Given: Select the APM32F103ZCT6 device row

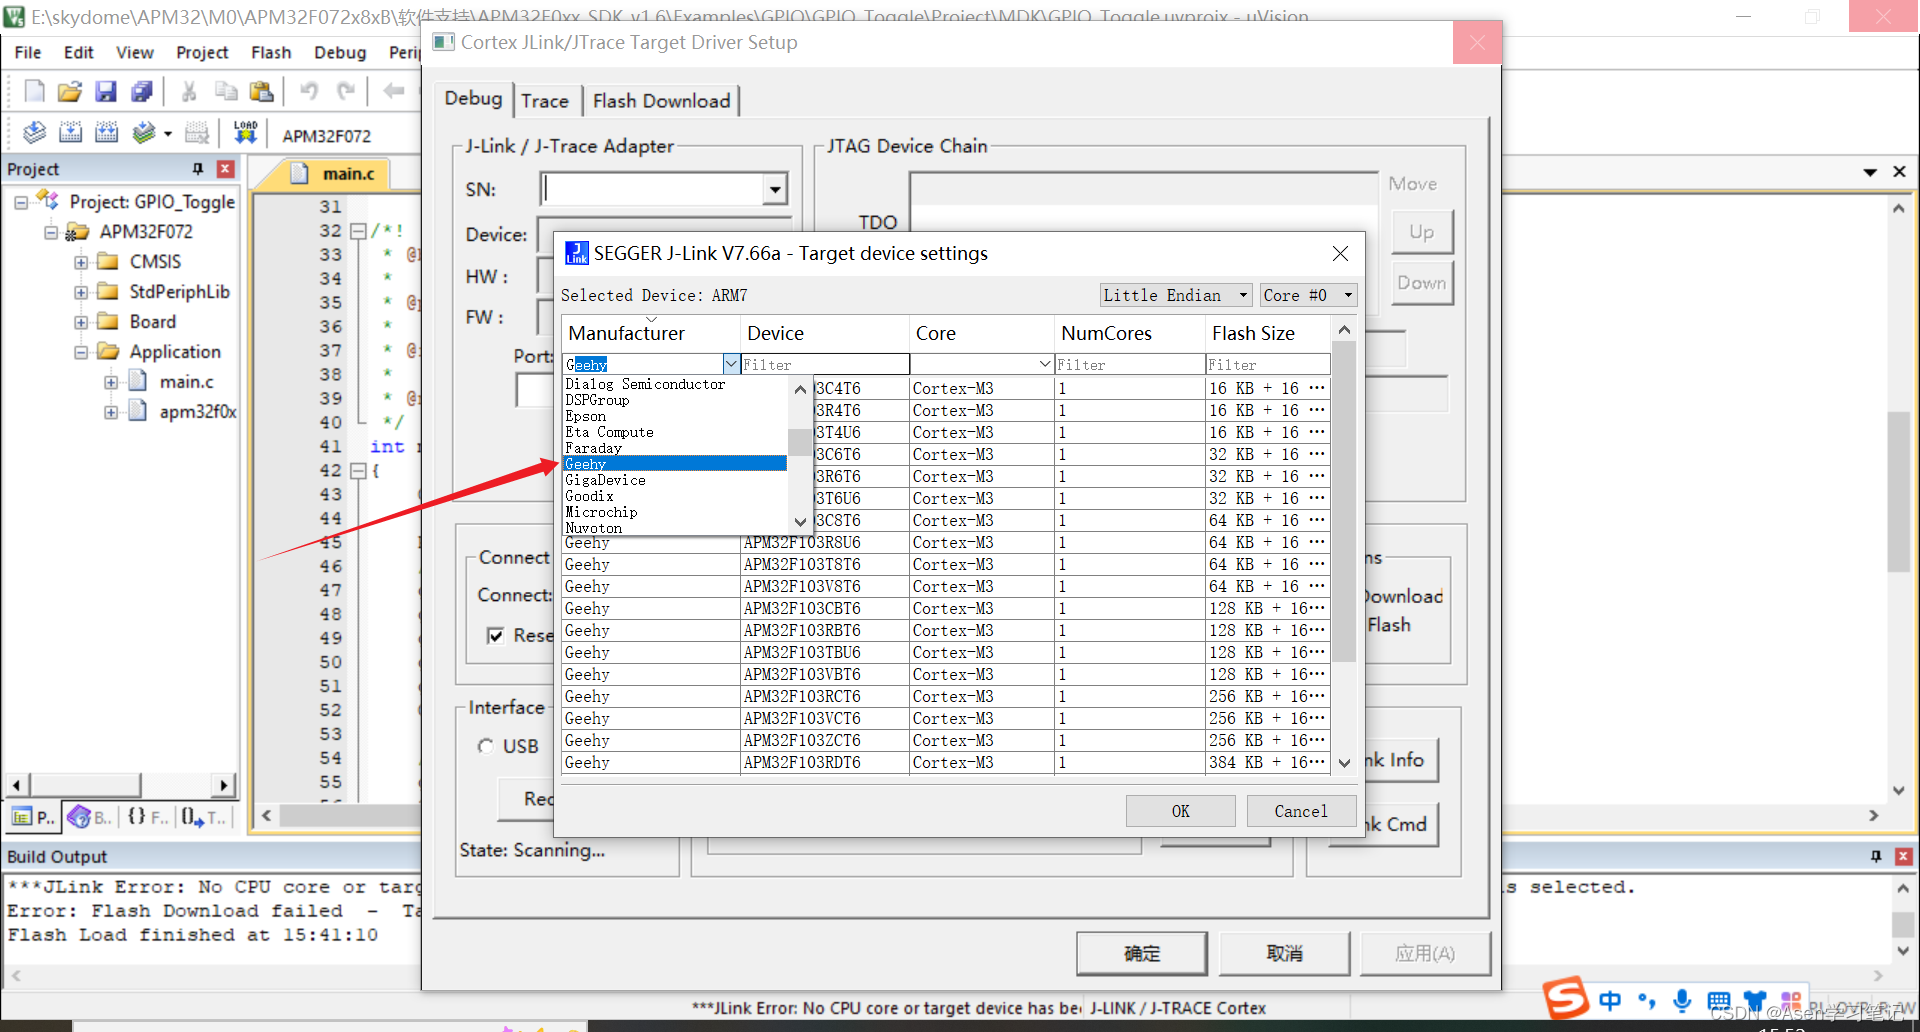Looking at the screenshot, I should (945, 740).
